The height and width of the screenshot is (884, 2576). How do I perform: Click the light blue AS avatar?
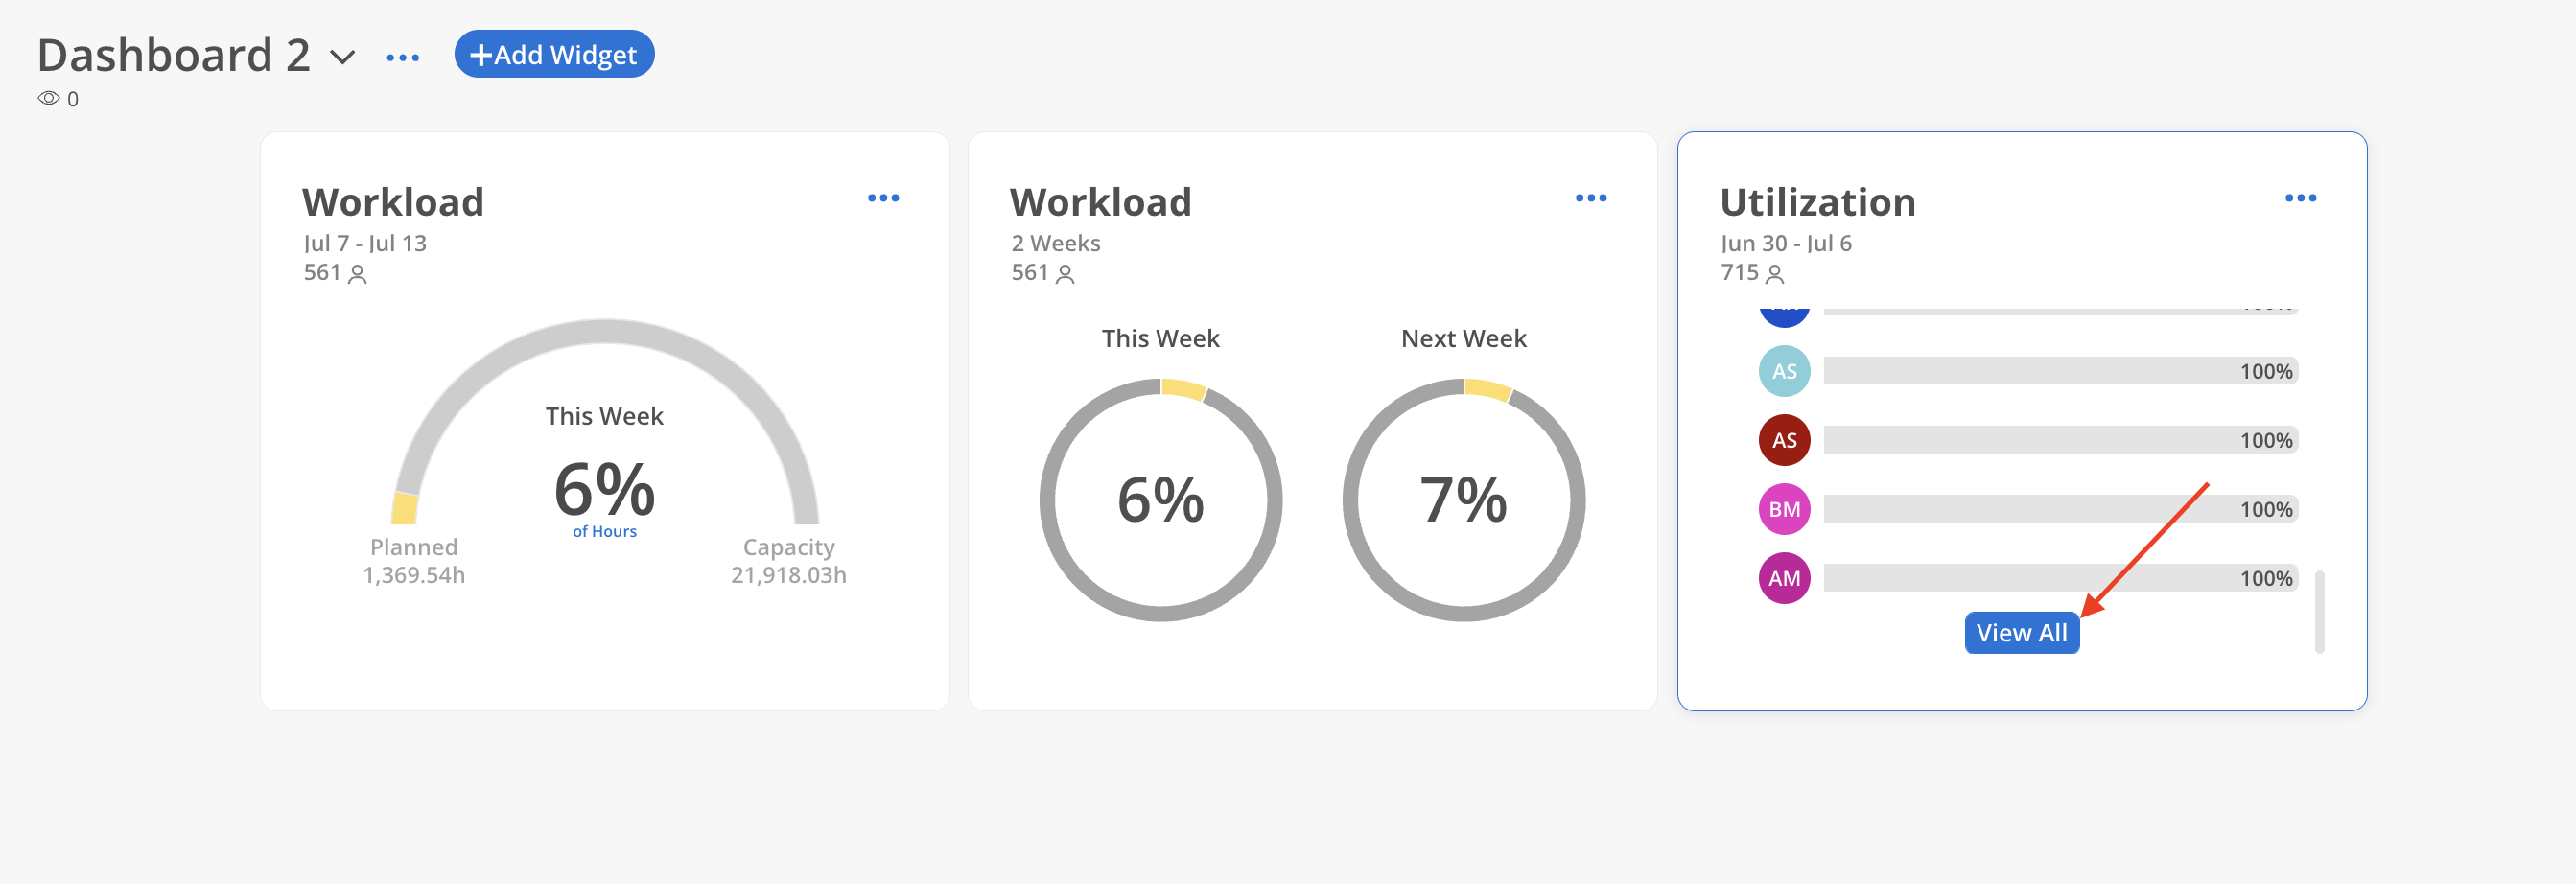coord(1784,371)
